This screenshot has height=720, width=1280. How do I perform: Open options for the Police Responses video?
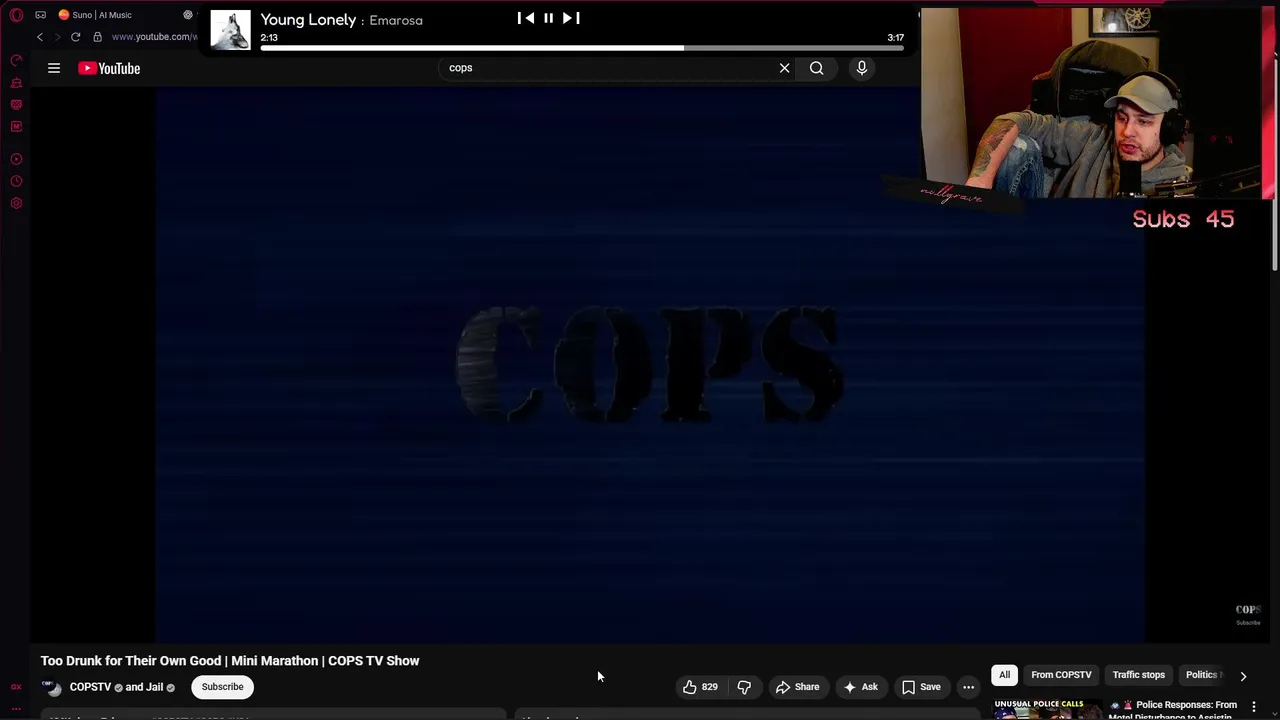click(x=1253, y=707)
